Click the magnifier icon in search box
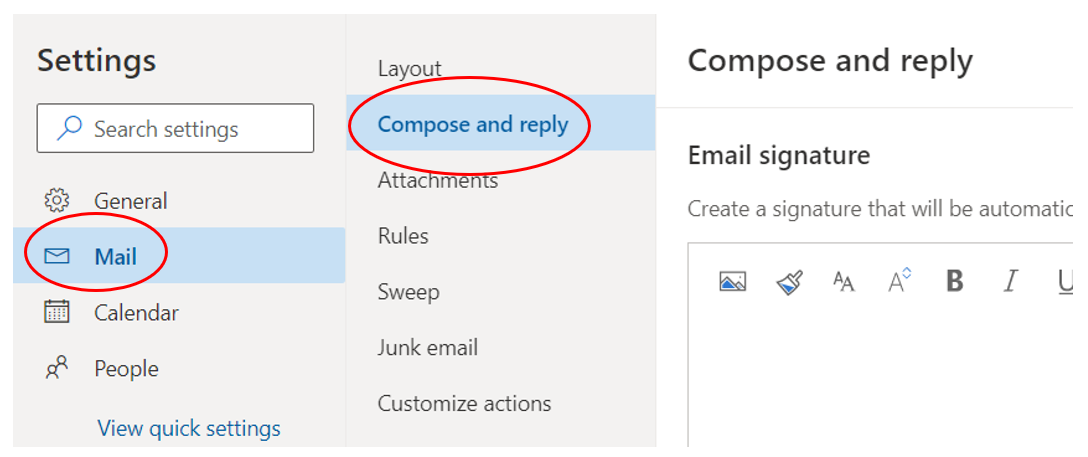 point(69,129)
